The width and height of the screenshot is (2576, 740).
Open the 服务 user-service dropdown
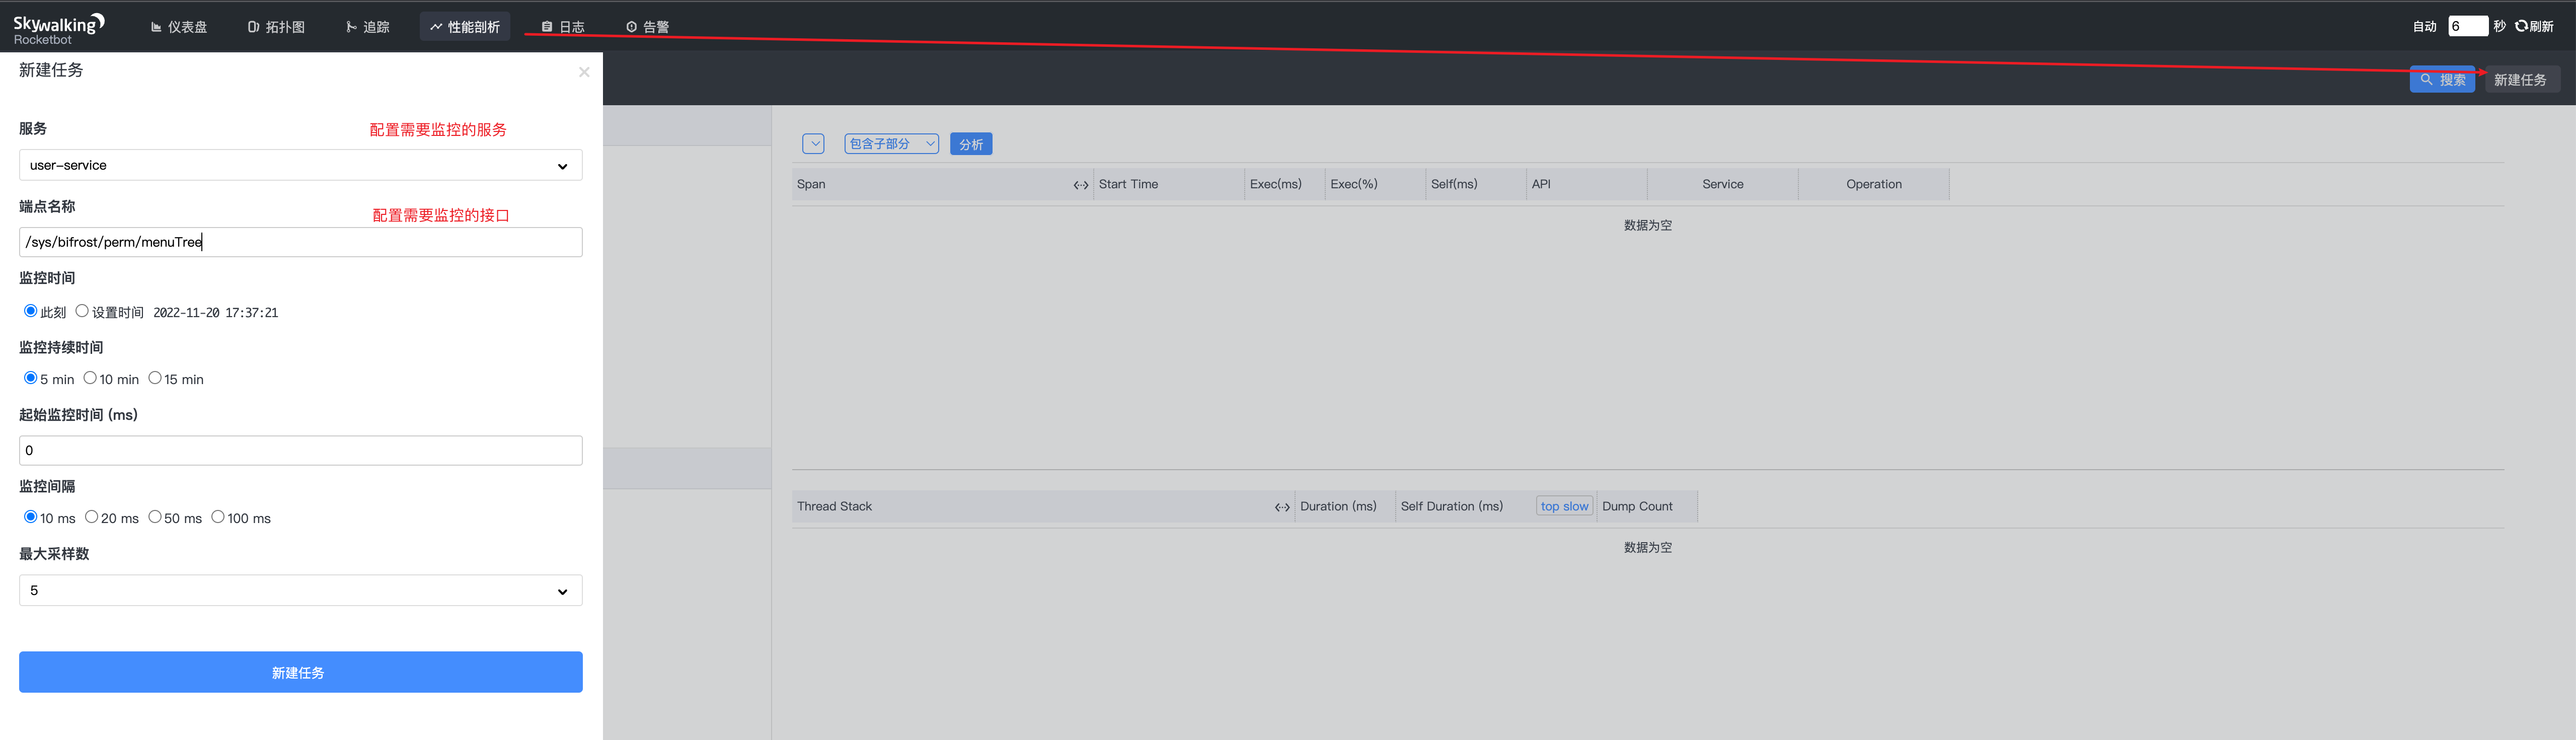tap(300, 165)
